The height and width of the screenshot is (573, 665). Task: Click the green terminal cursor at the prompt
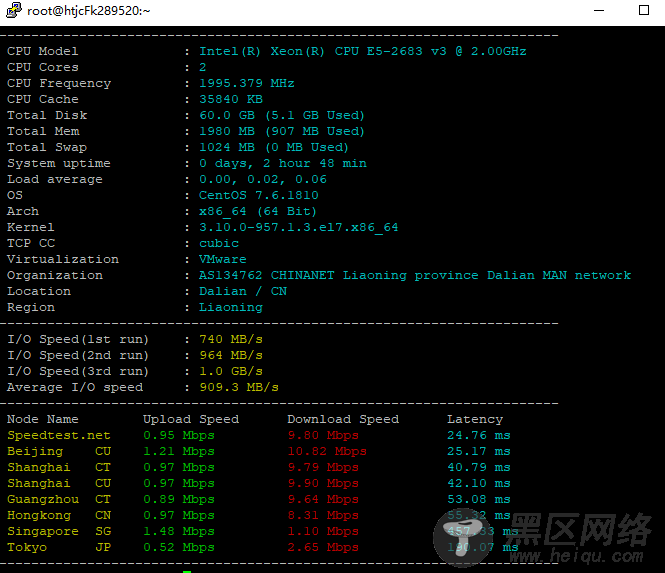point(187,572)
